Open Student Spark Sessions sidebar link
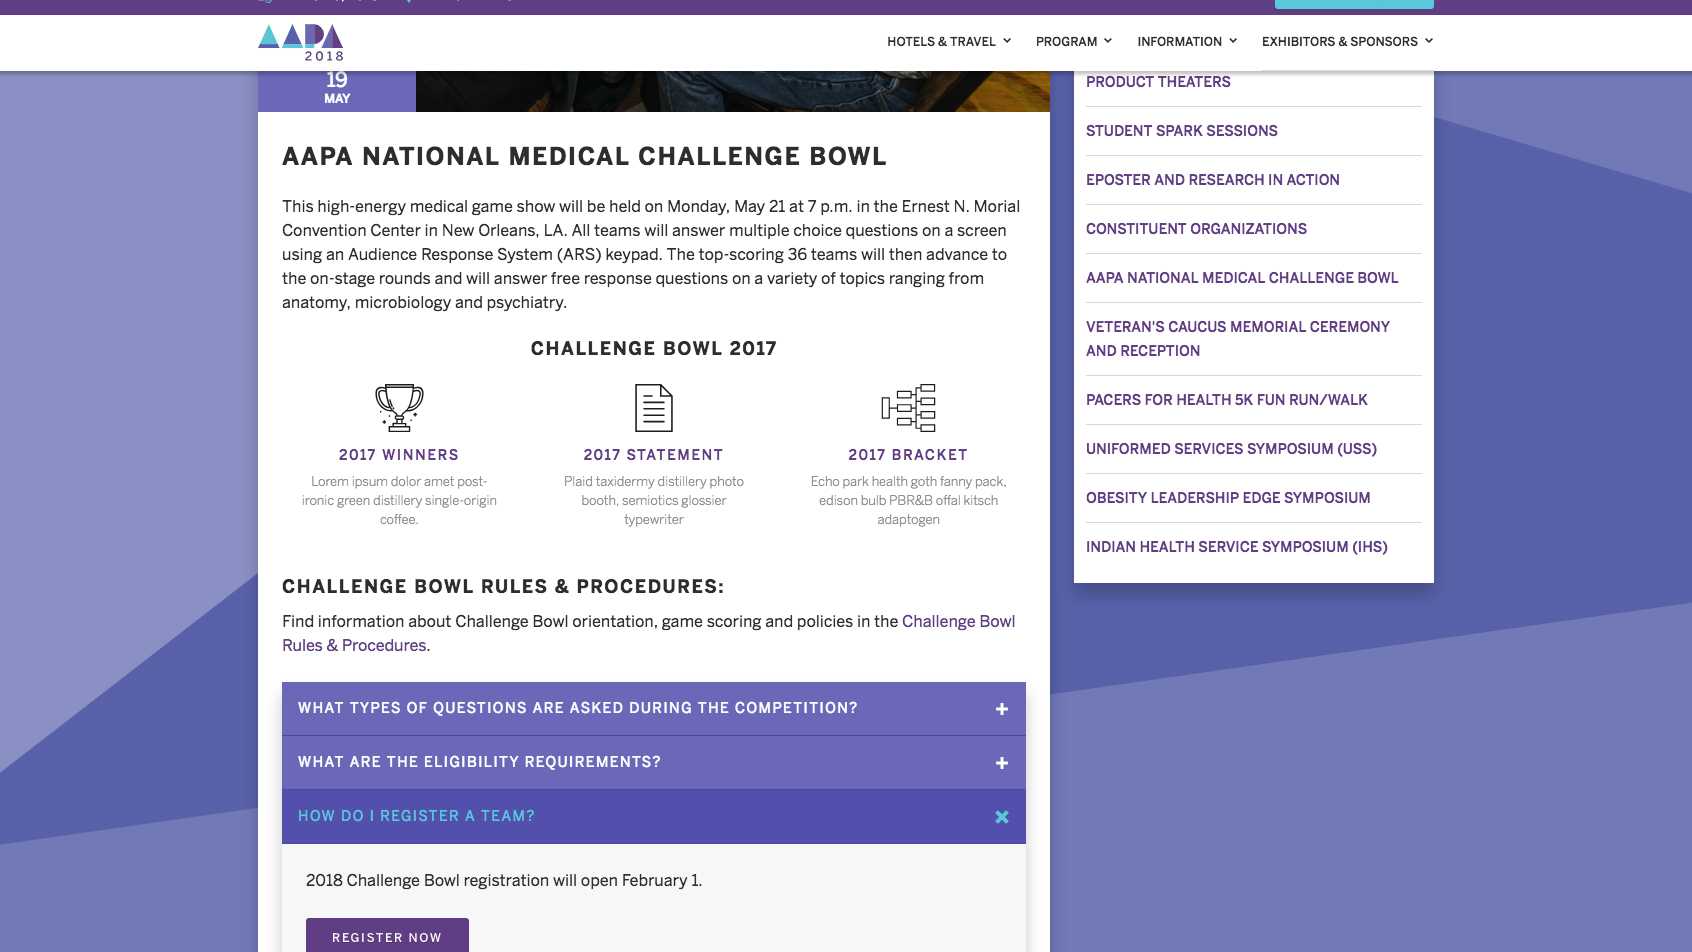1692x952 pixels. [1182, 131]
